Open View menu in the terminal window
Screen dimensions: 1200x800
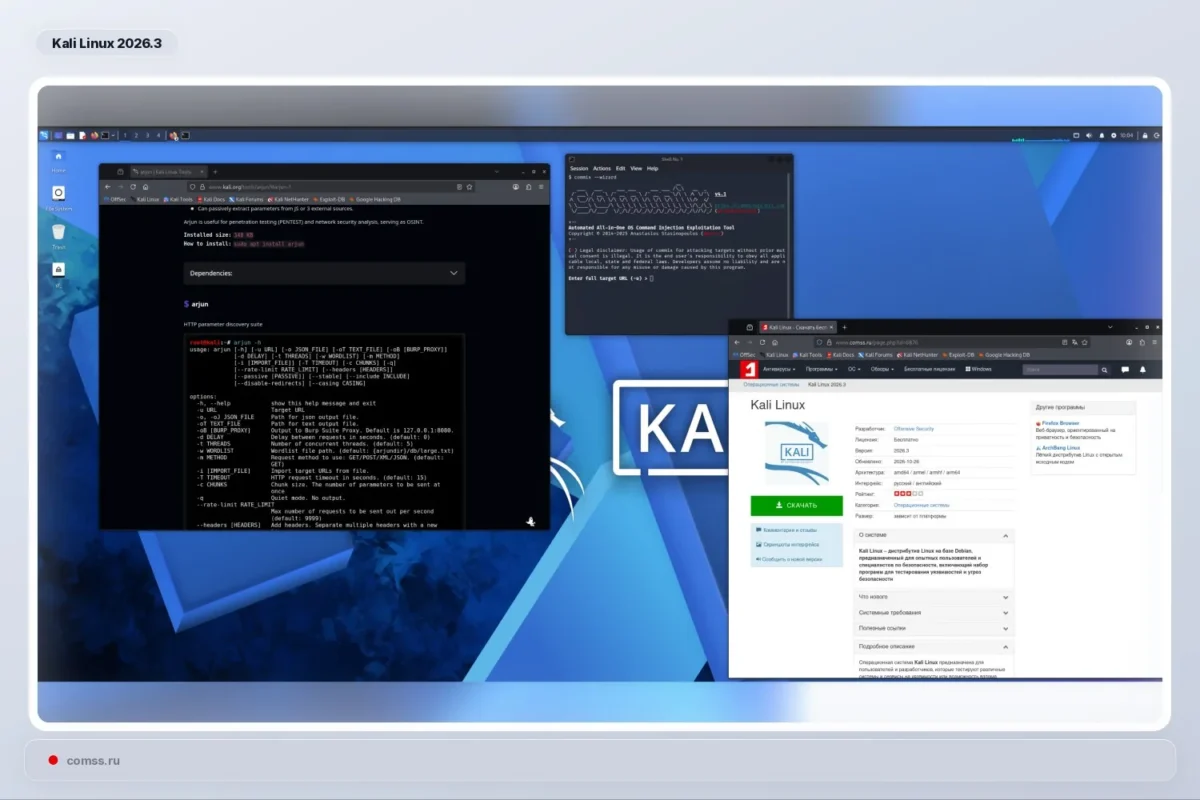[636, 168]
